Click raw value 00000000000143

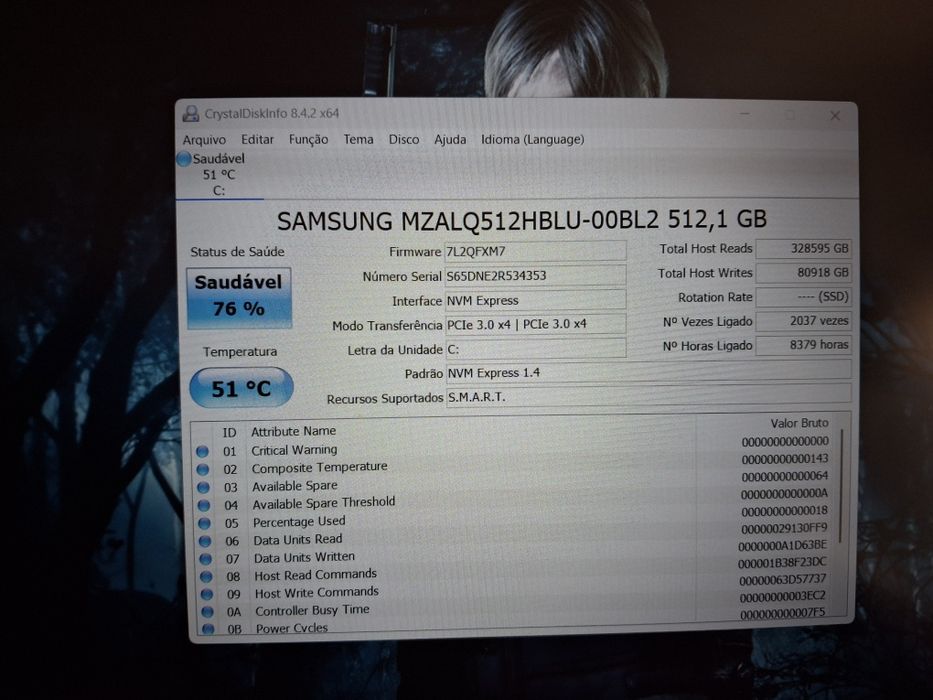785,459
